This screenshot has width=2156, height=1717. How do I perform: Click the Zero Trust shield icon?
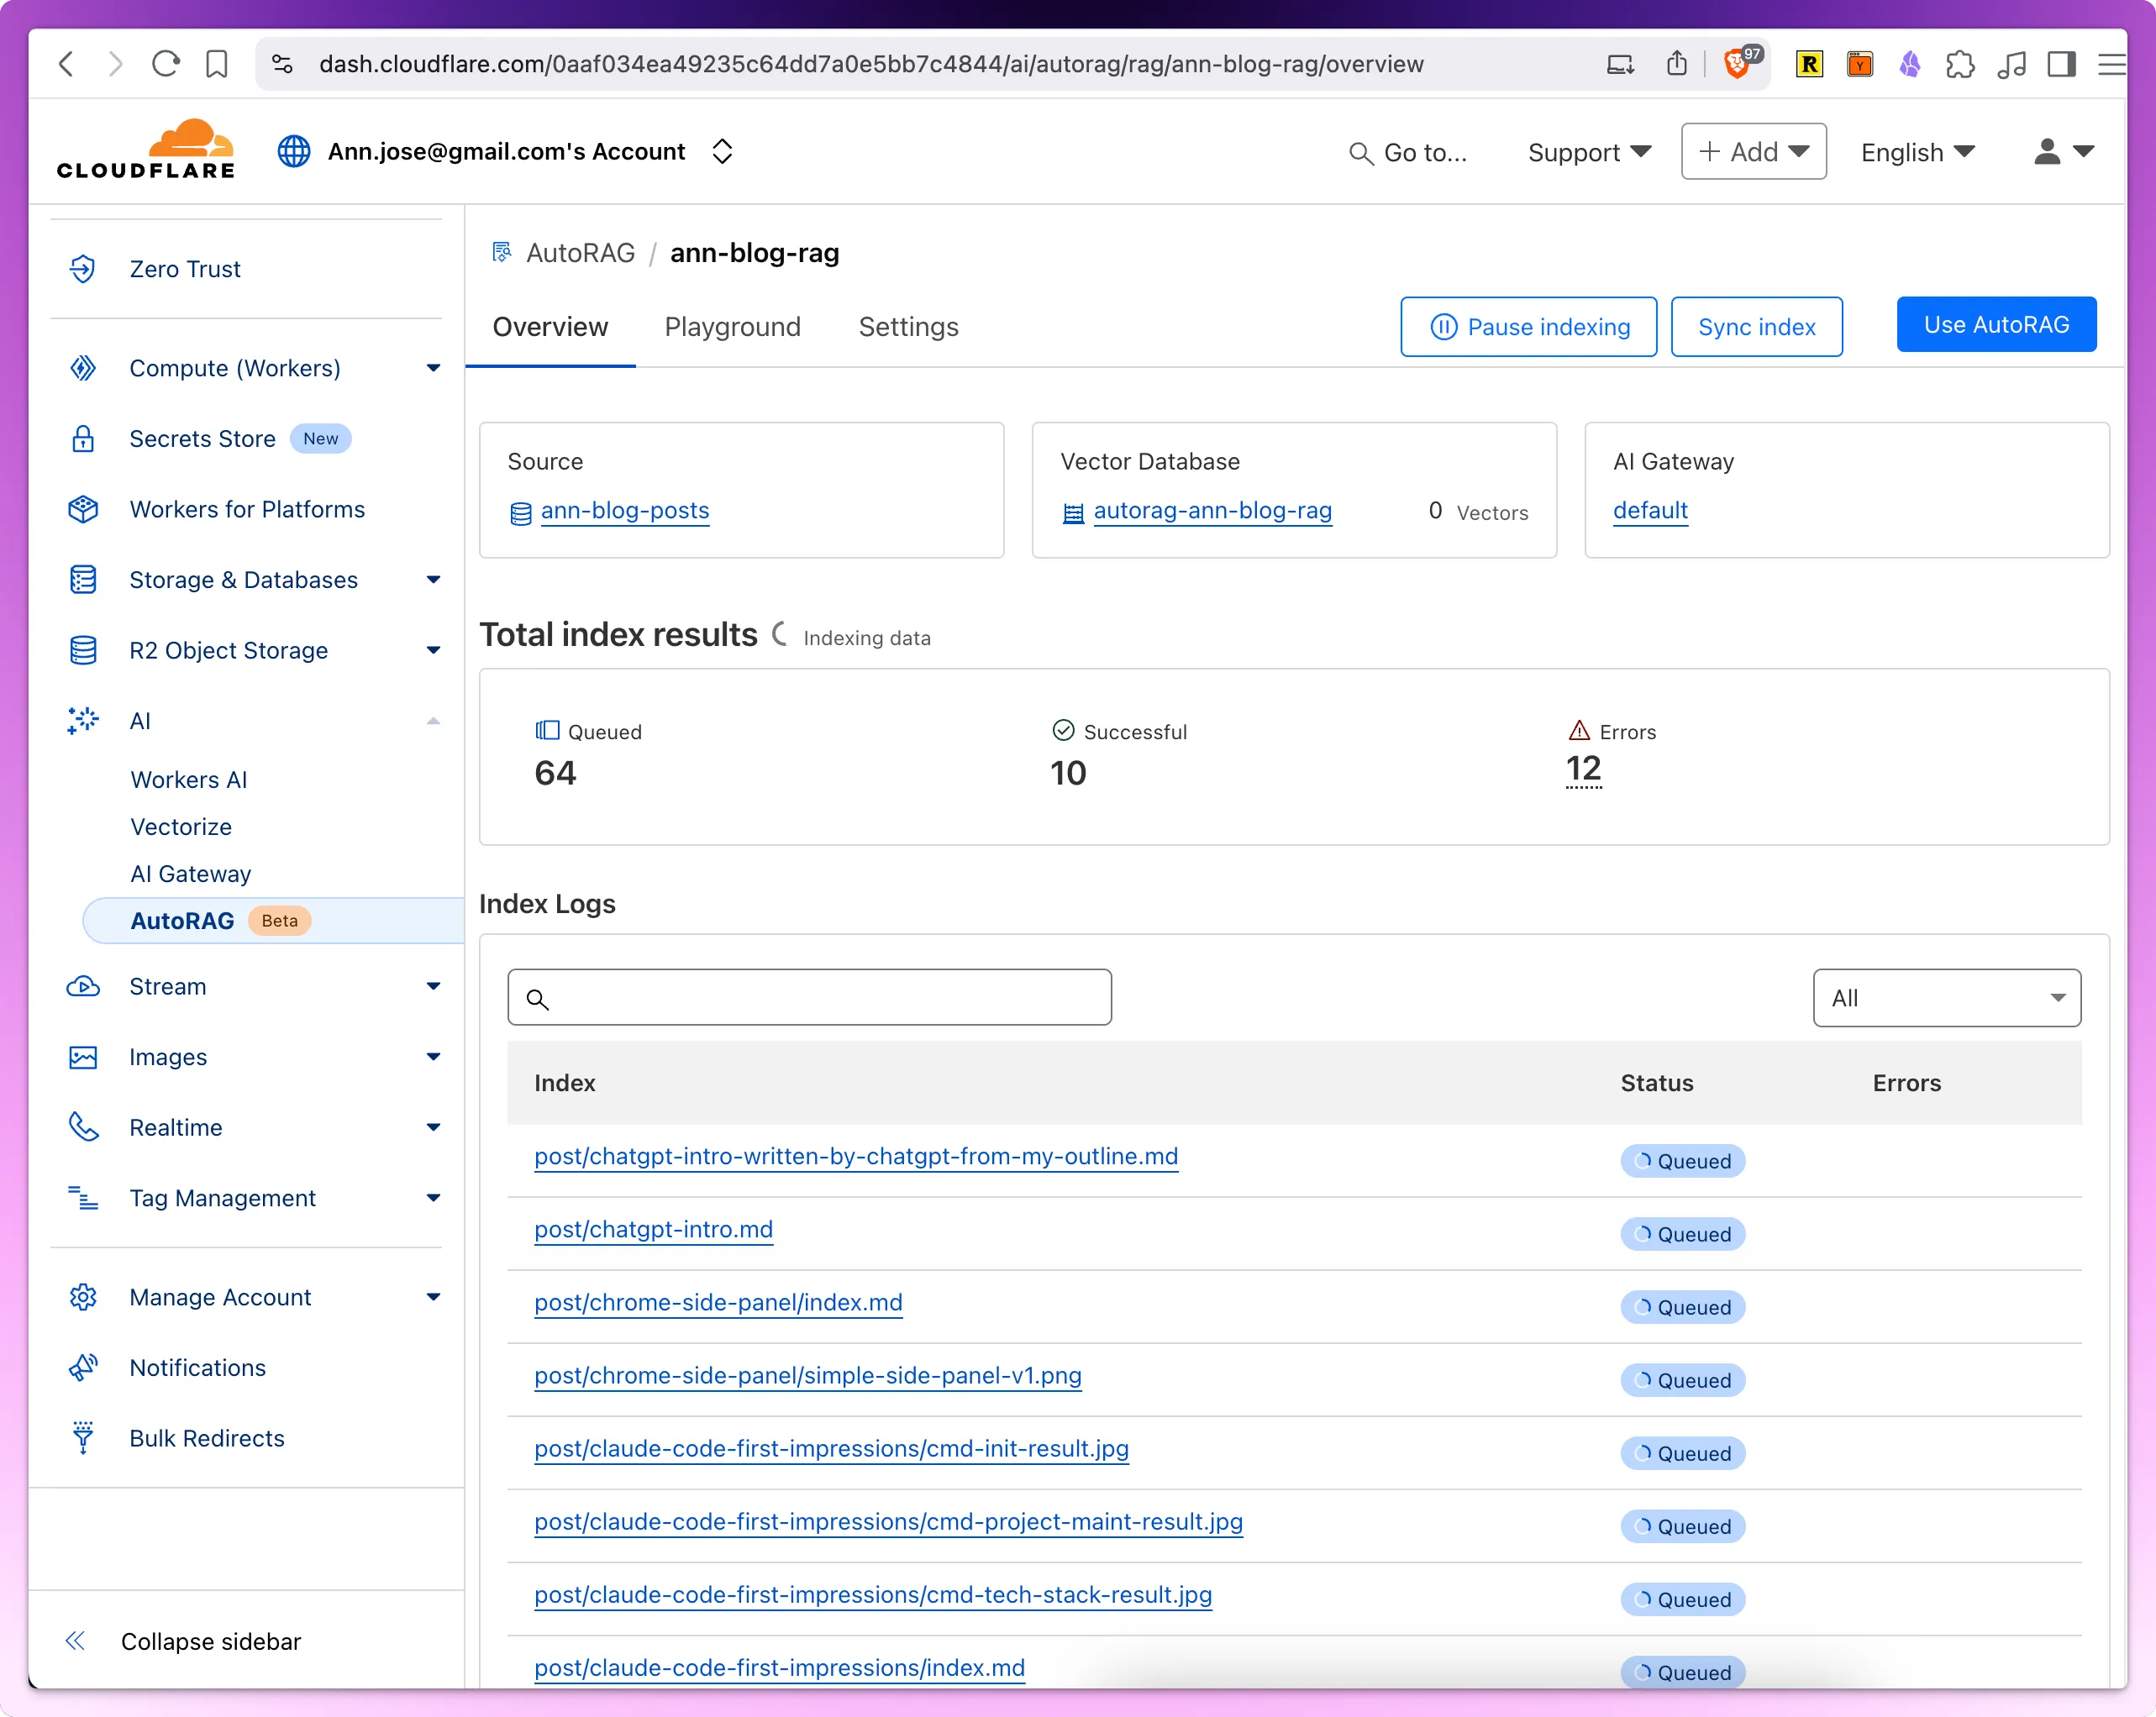point(83,269)
